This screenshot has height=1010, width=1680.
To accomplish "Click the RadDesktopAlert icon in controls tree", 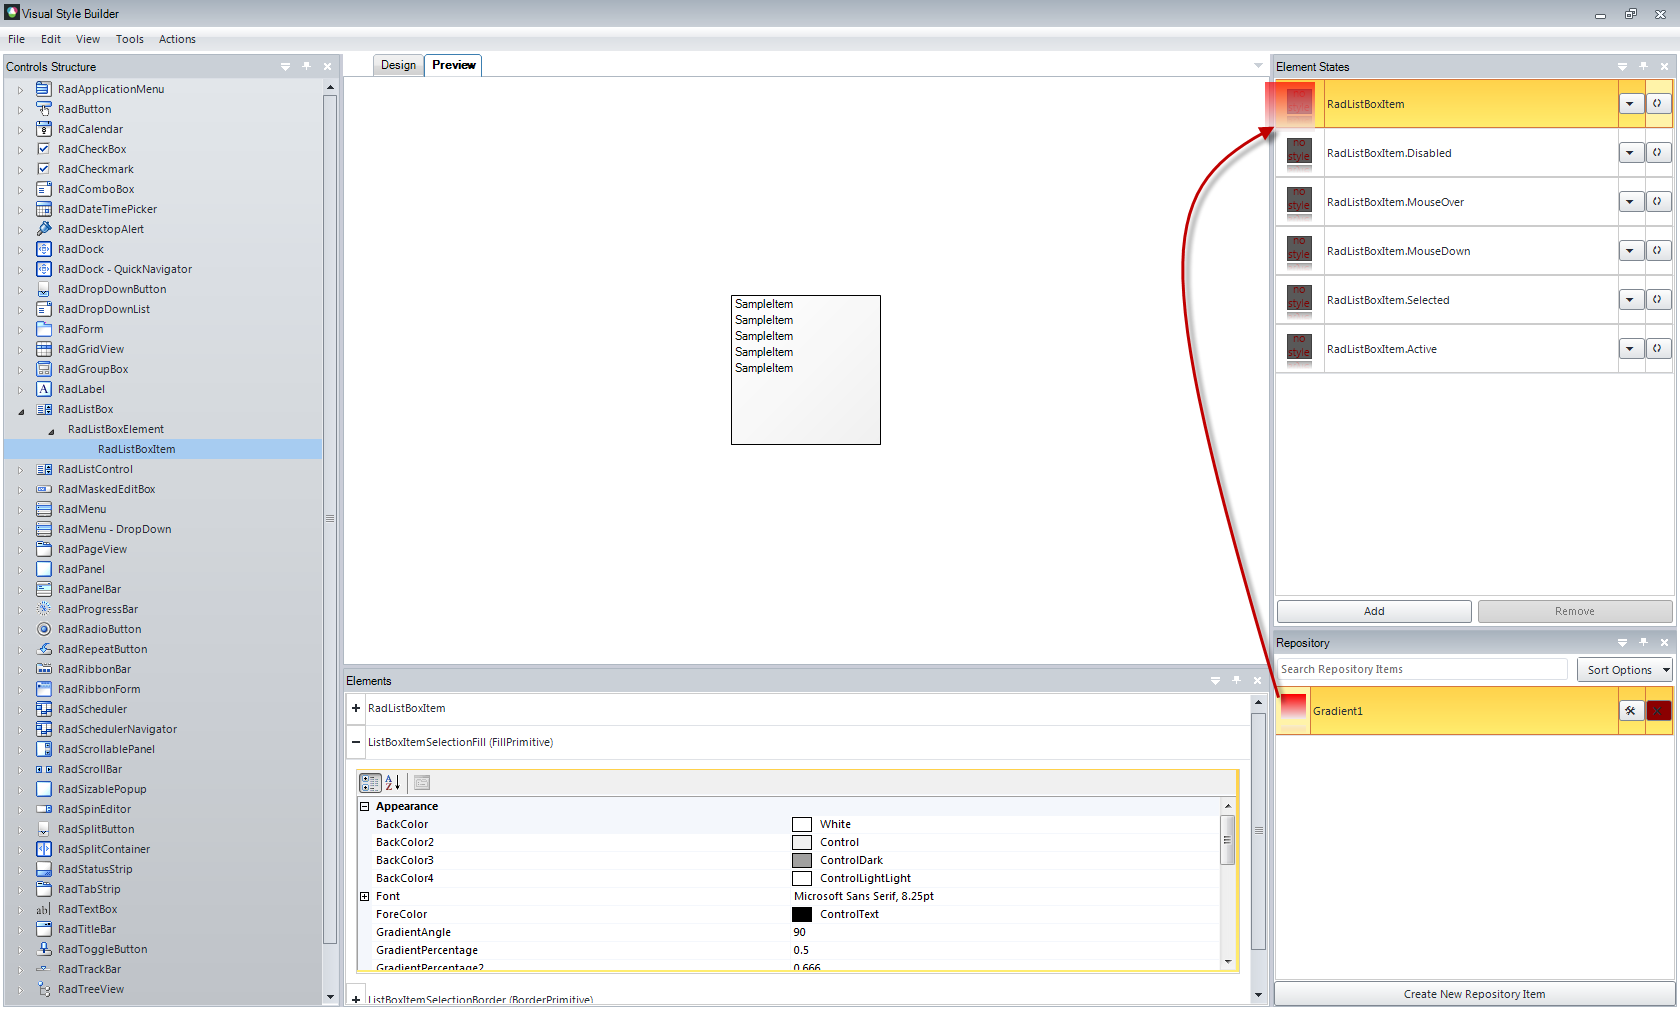I will (x=44, y=229).
